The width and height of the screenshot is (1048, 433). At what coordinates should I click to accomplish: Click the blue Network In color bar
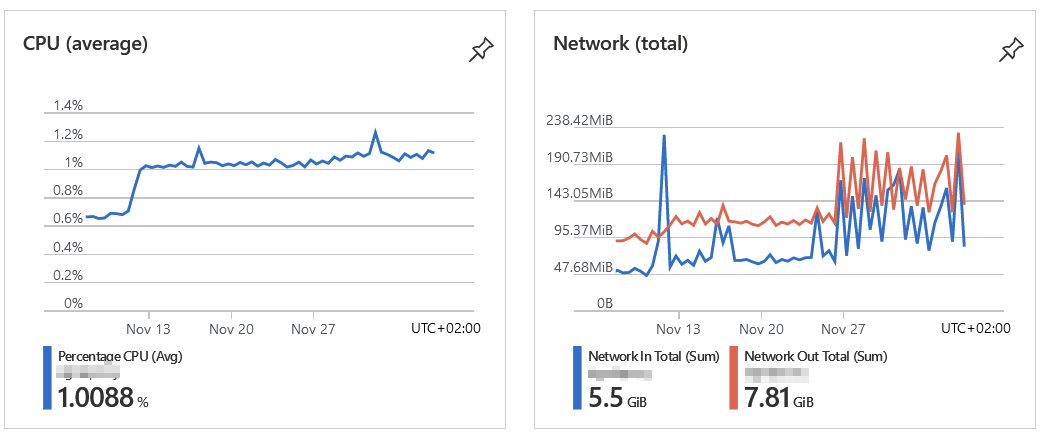(577, 378)
